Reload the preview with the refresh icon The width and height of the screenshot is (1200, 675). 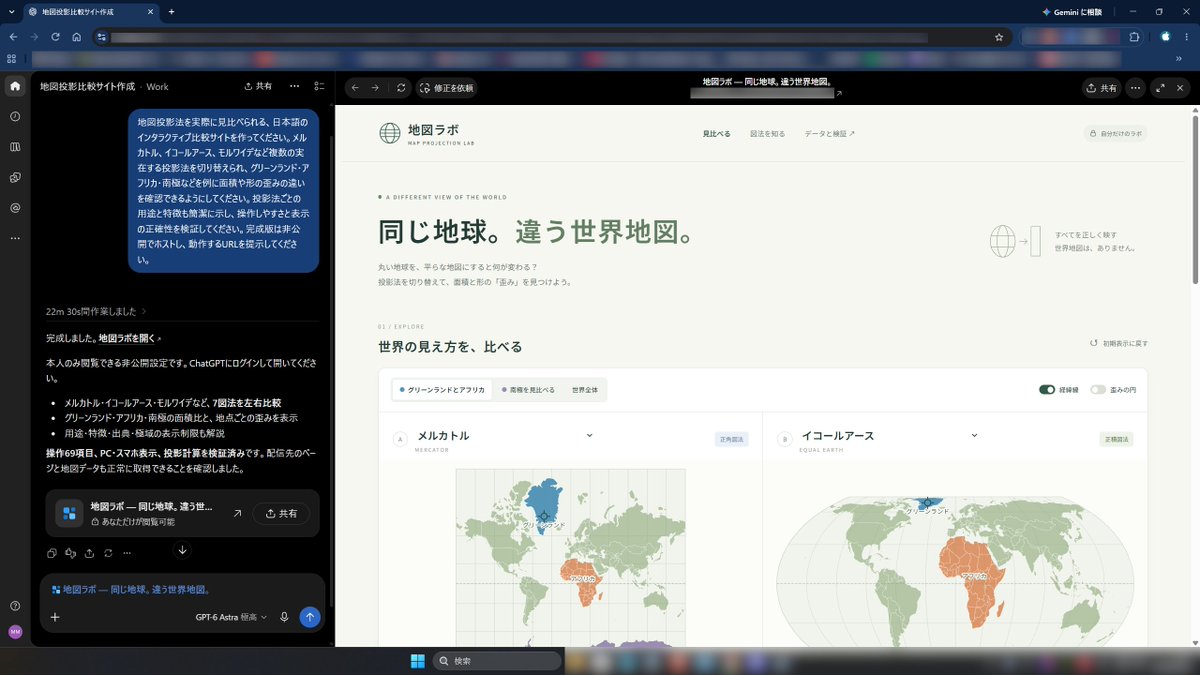pyautogui.click(x=401, y=88)
